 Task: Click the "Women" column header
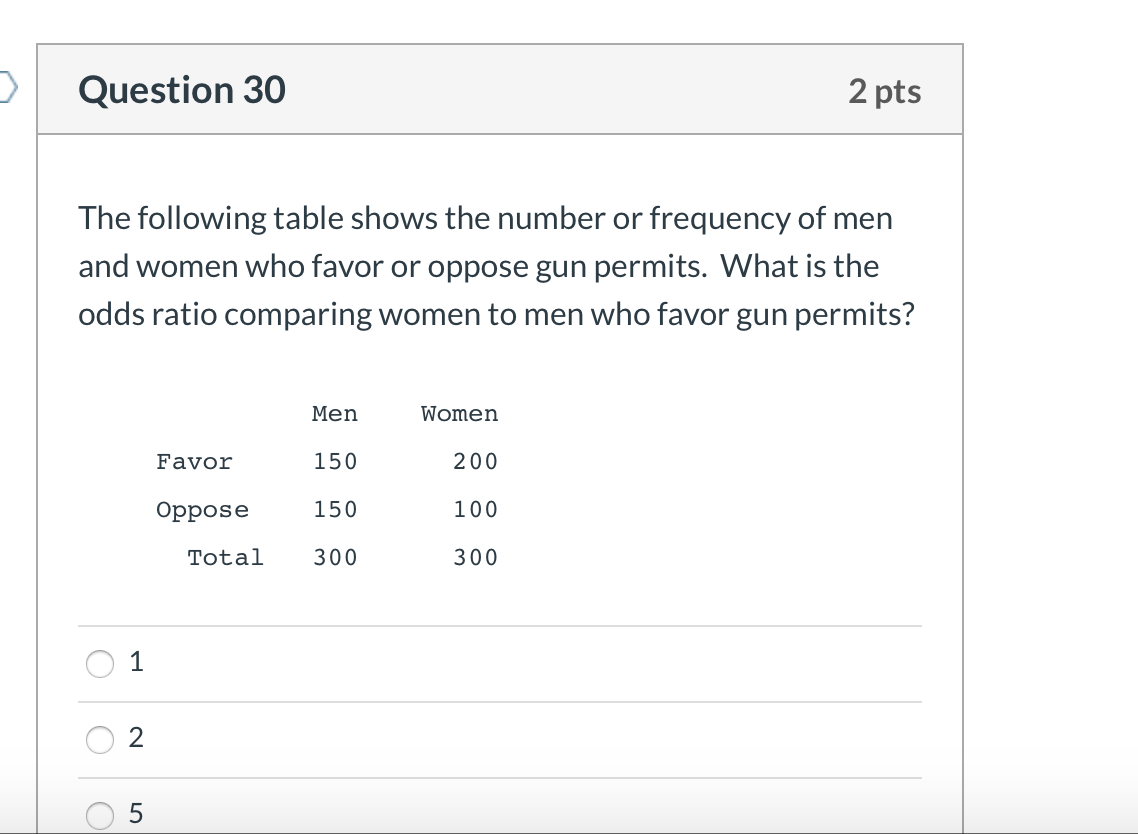(x=459, y=414)
